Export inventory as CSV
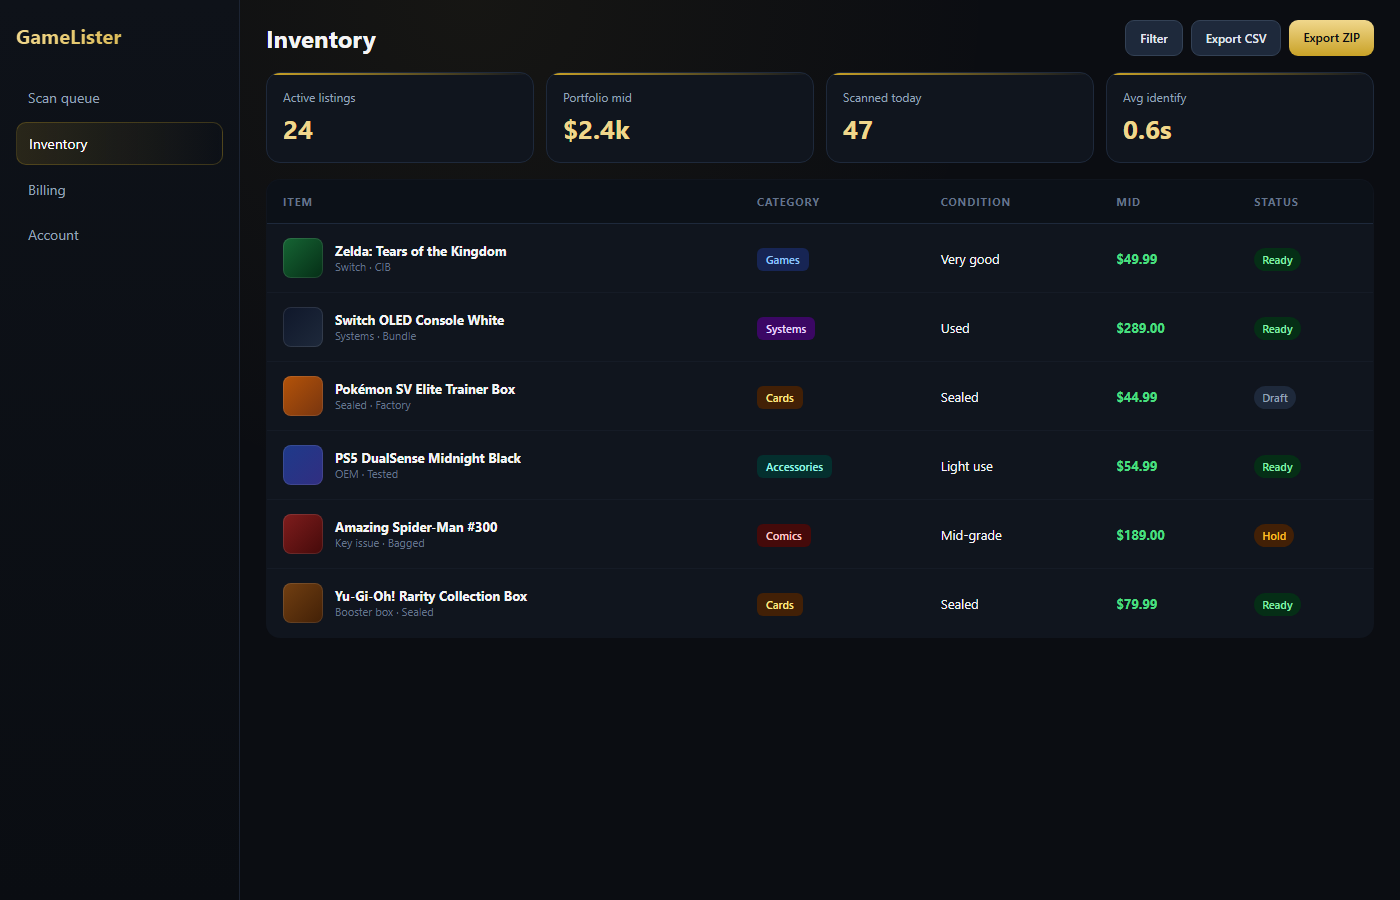The image size is (1400, 900). tap(1236, 38)
